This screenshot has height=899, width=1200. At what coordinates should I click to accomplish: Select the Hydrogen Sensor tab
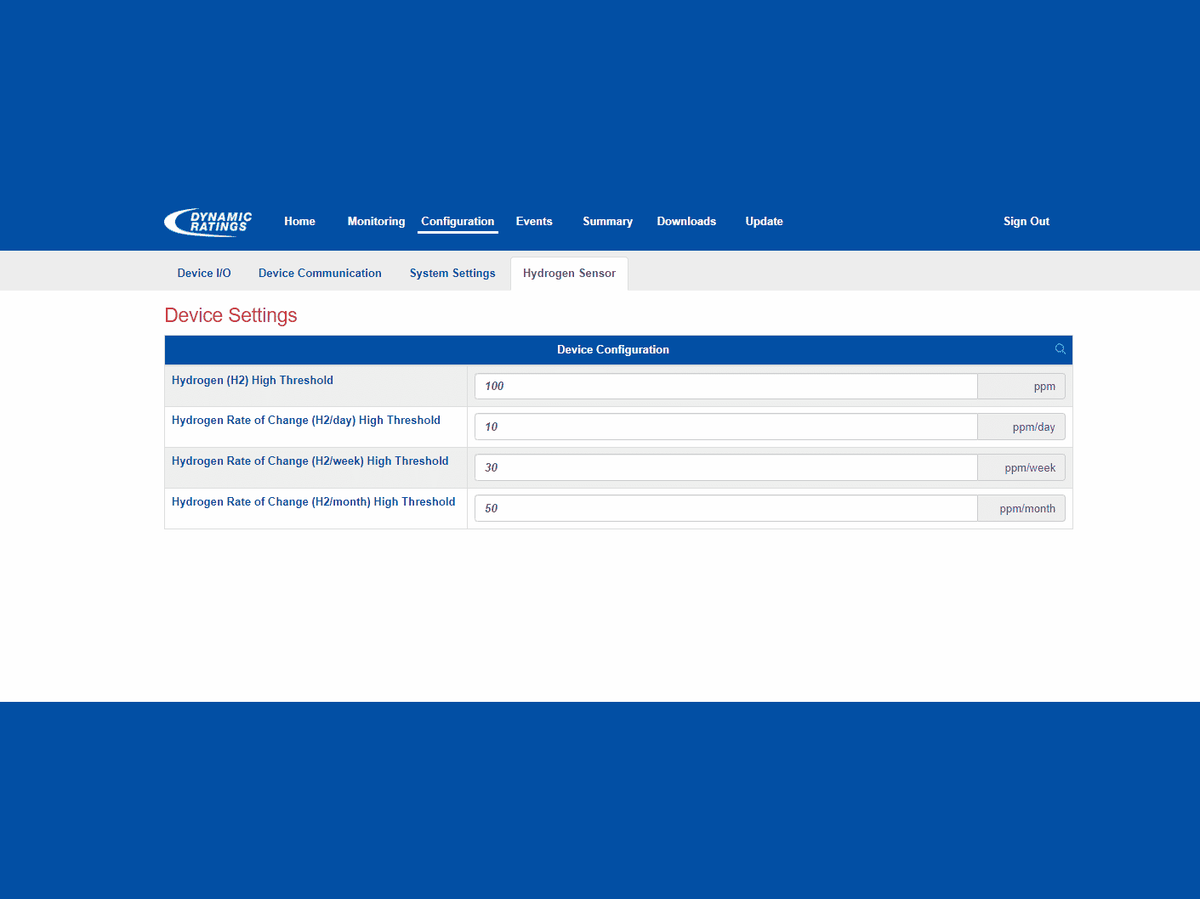[x=569, y=273]
